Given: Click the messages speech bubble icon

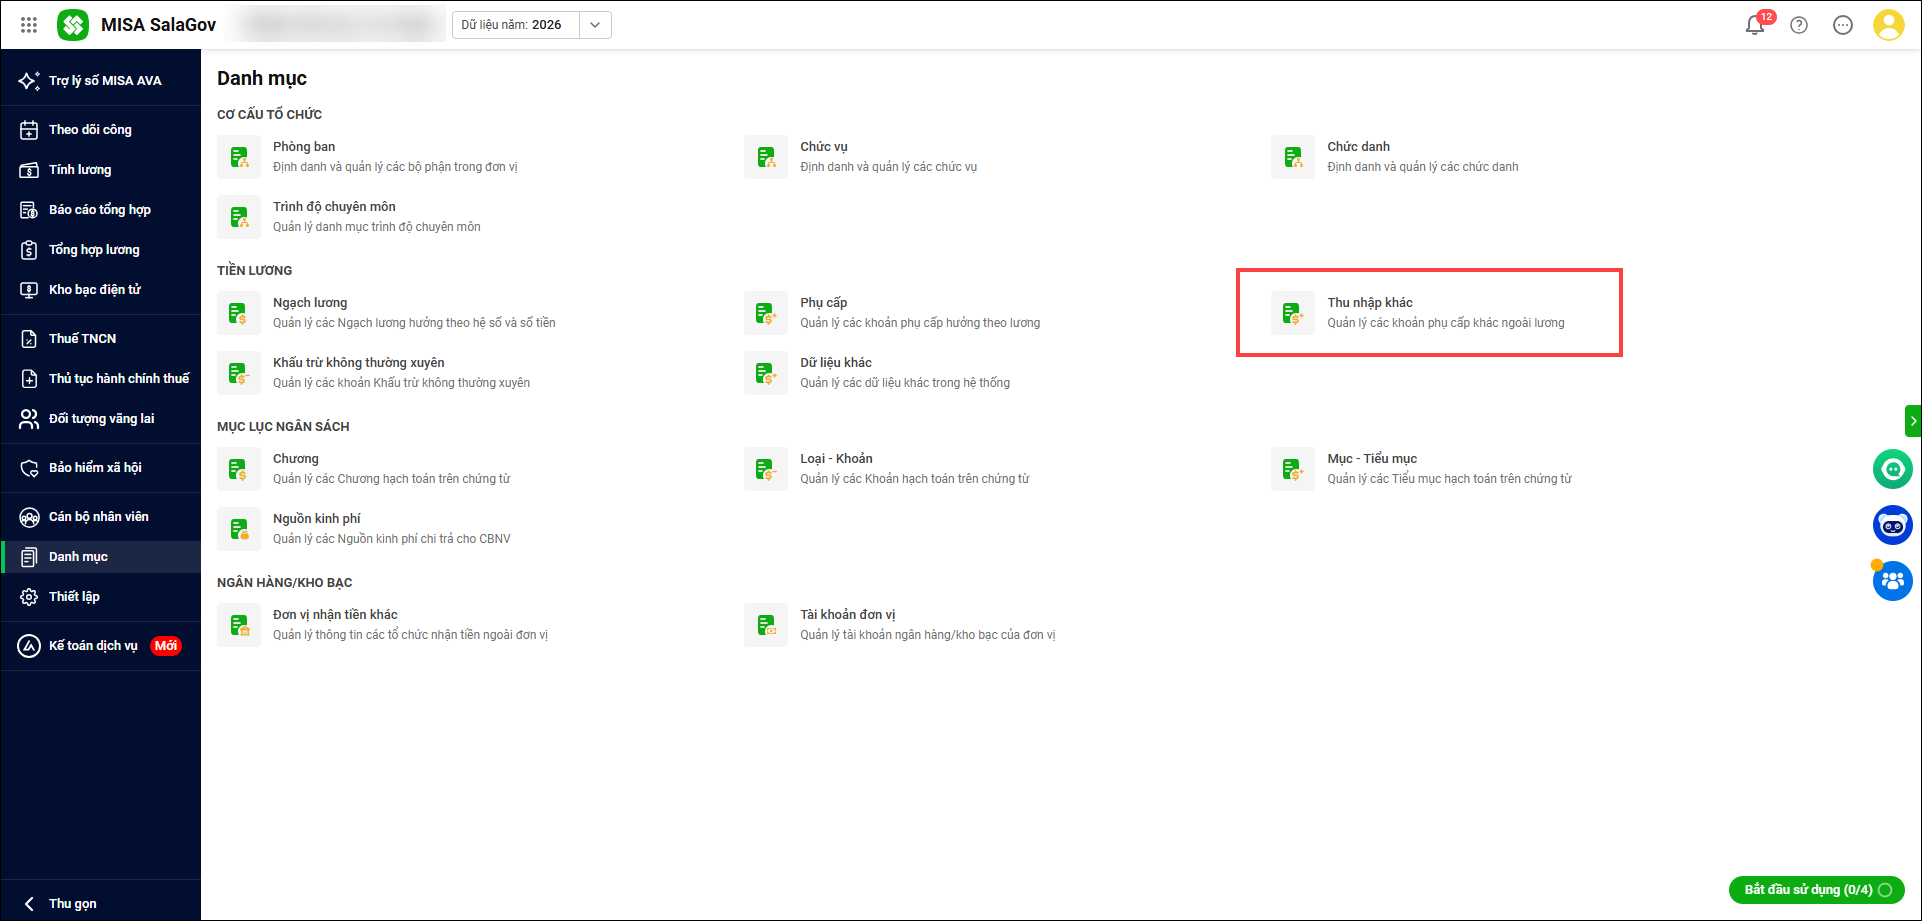Looking at the screenshot, I should point(1843,25).
